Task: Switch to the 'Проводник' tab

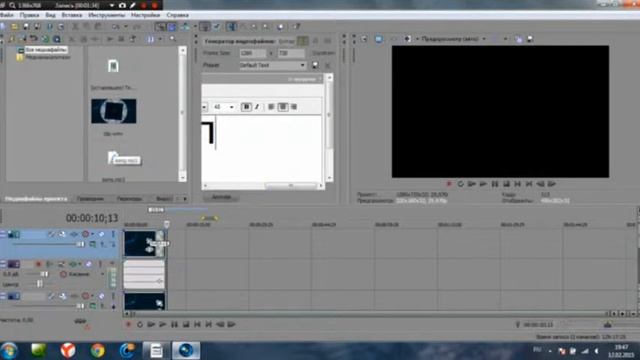Action: [x=90, y=199]
